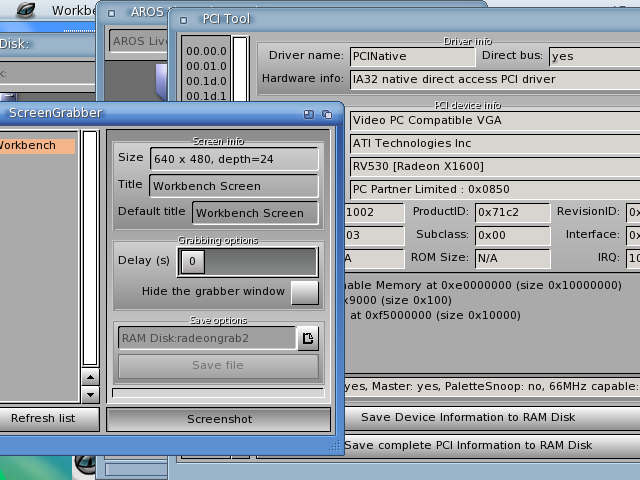Click Subclass value 0x00
640x480 pixels.
pos(513,236)
